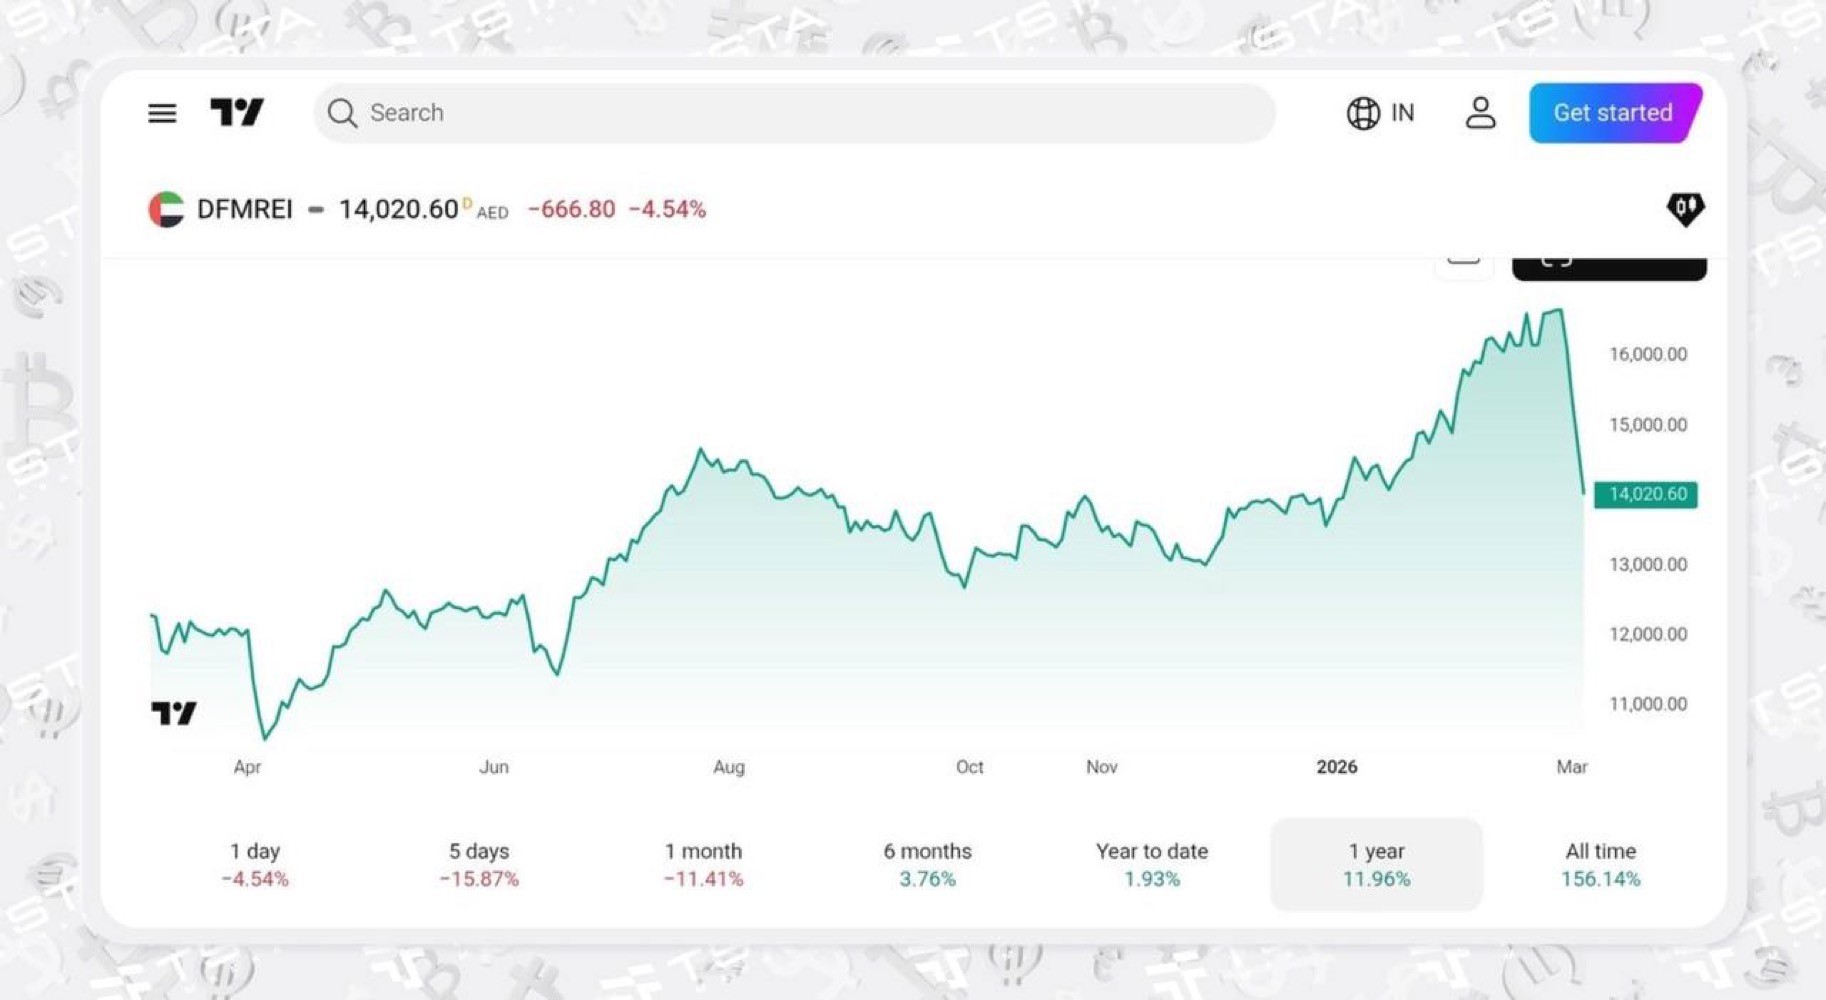Show the All time range
This screenshot has width=1826, height=1000.
tap(1600, 864)
